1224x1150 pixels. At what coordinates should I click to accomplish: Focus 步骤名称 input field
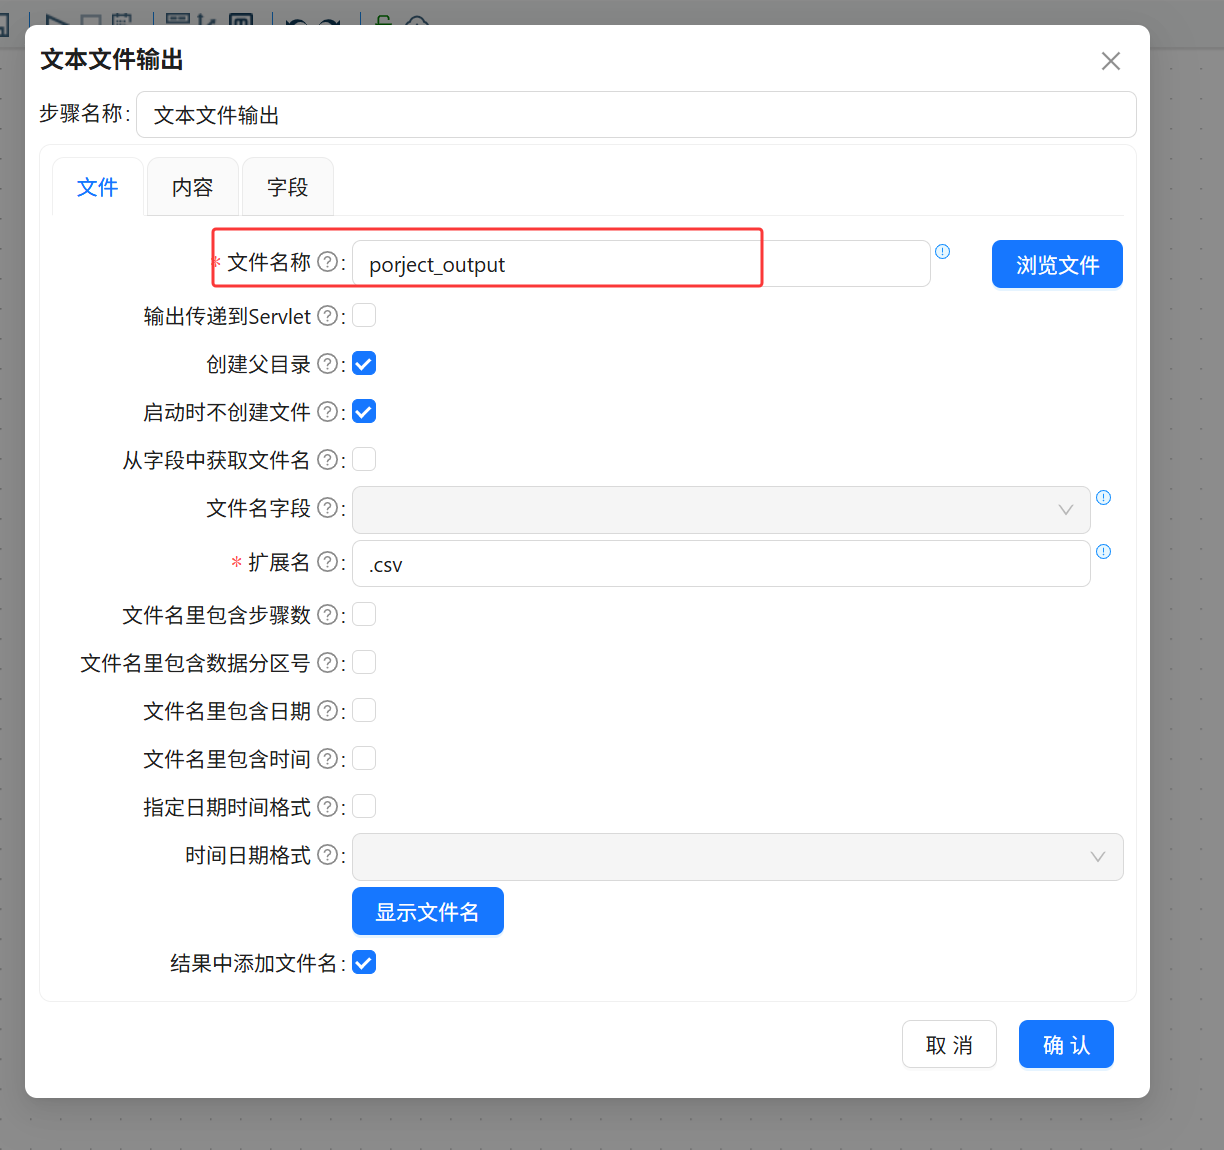tap(636, 115)
